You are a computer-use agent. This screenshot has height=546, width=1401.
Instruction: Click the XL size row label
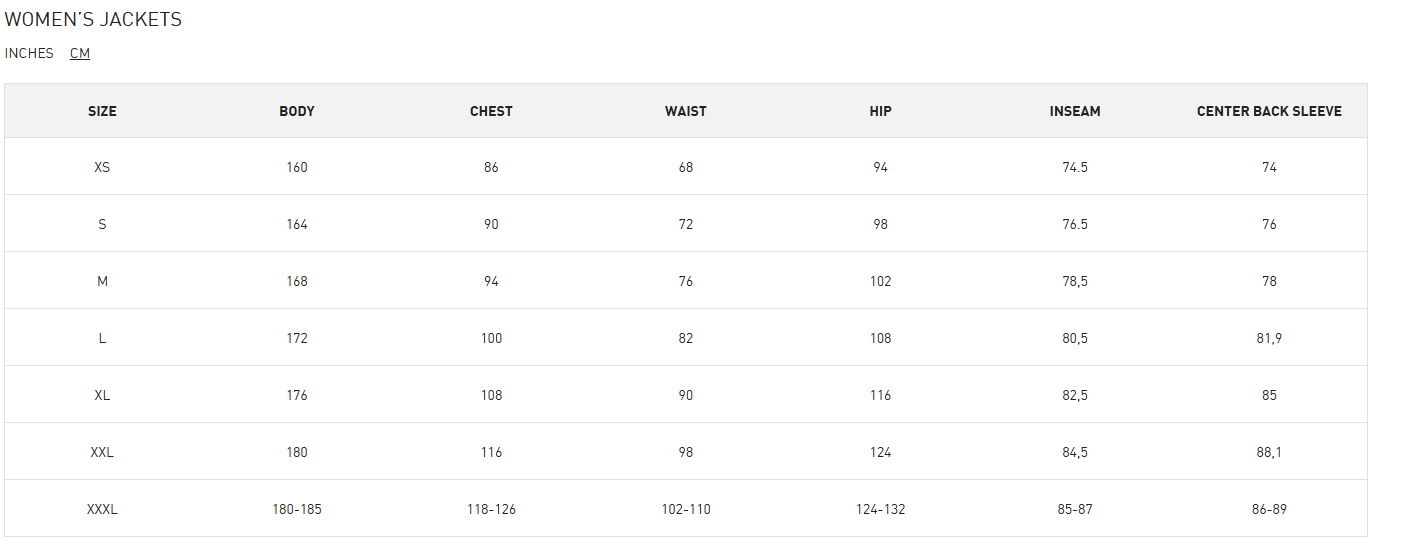[x=102, y=396]
